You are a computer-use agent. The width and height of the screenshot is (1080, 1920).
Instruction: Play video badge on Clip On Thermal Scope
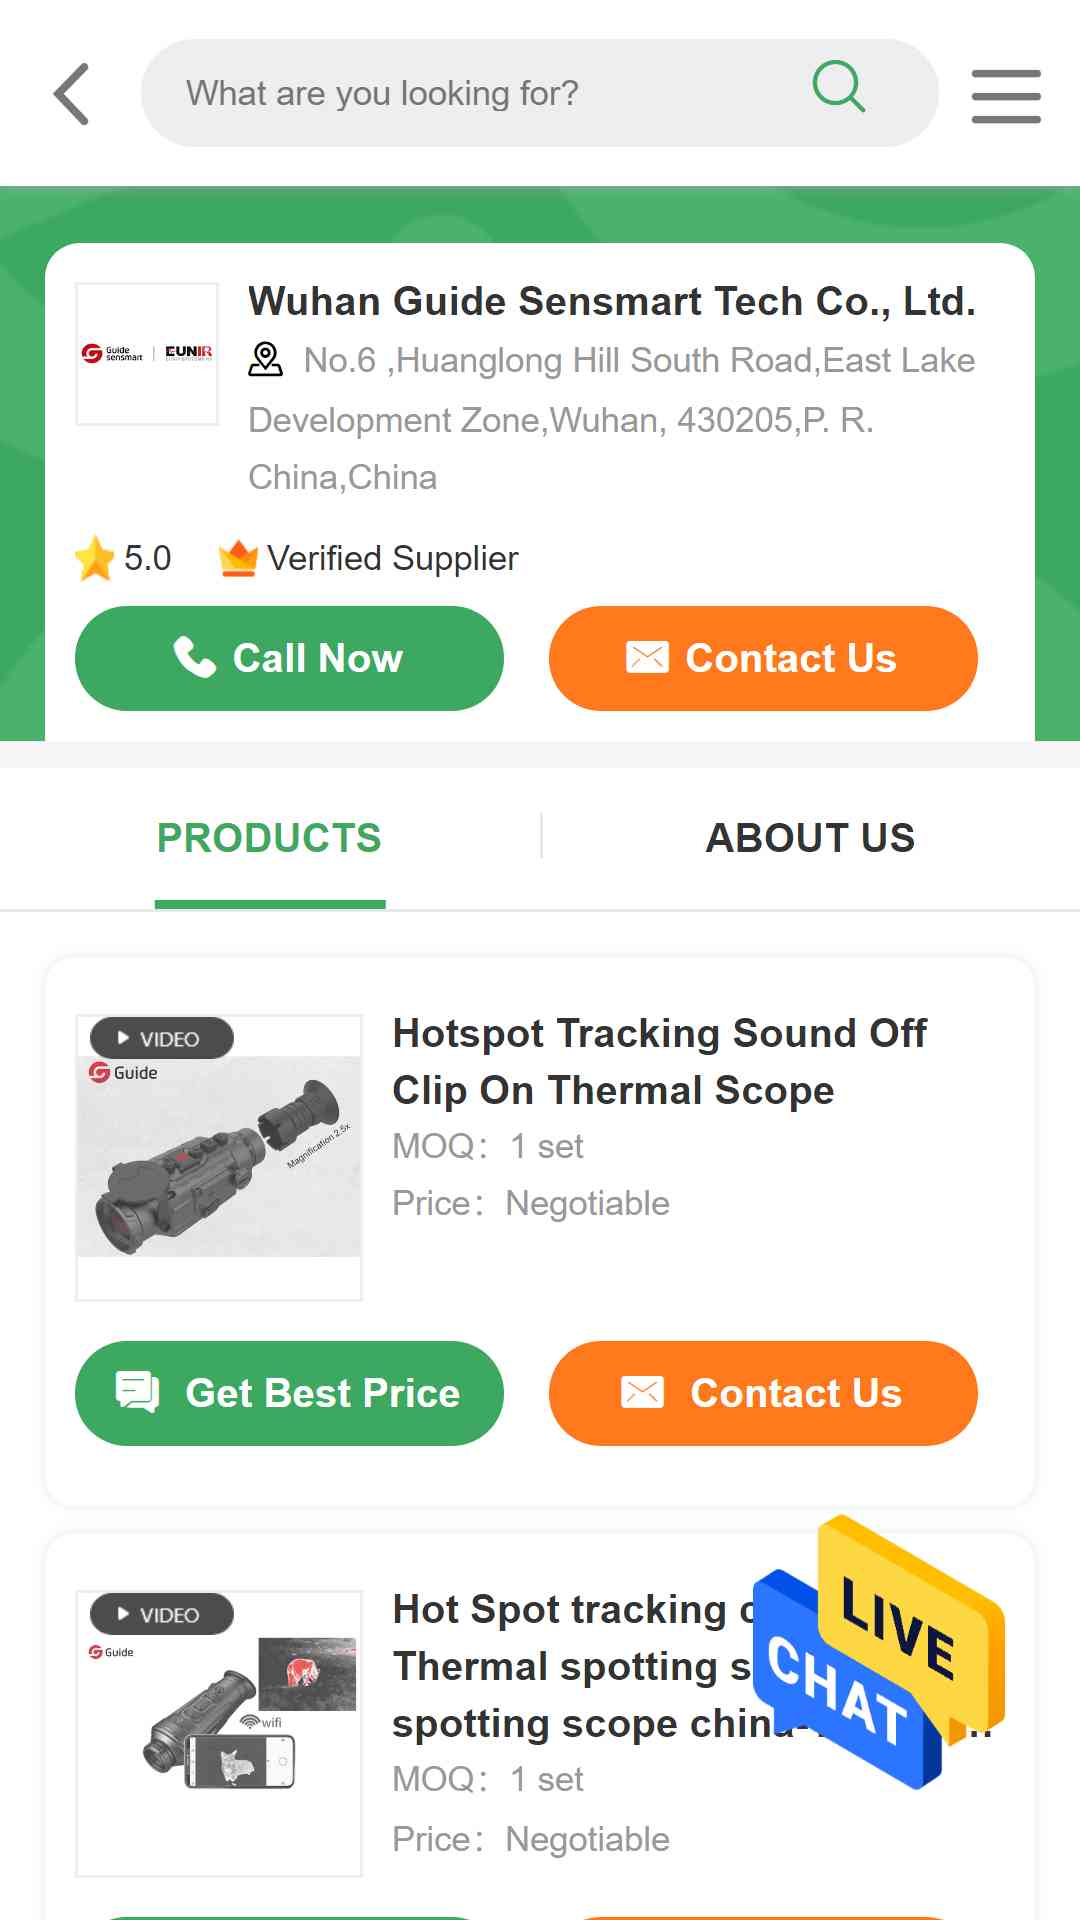point(162,1038)
